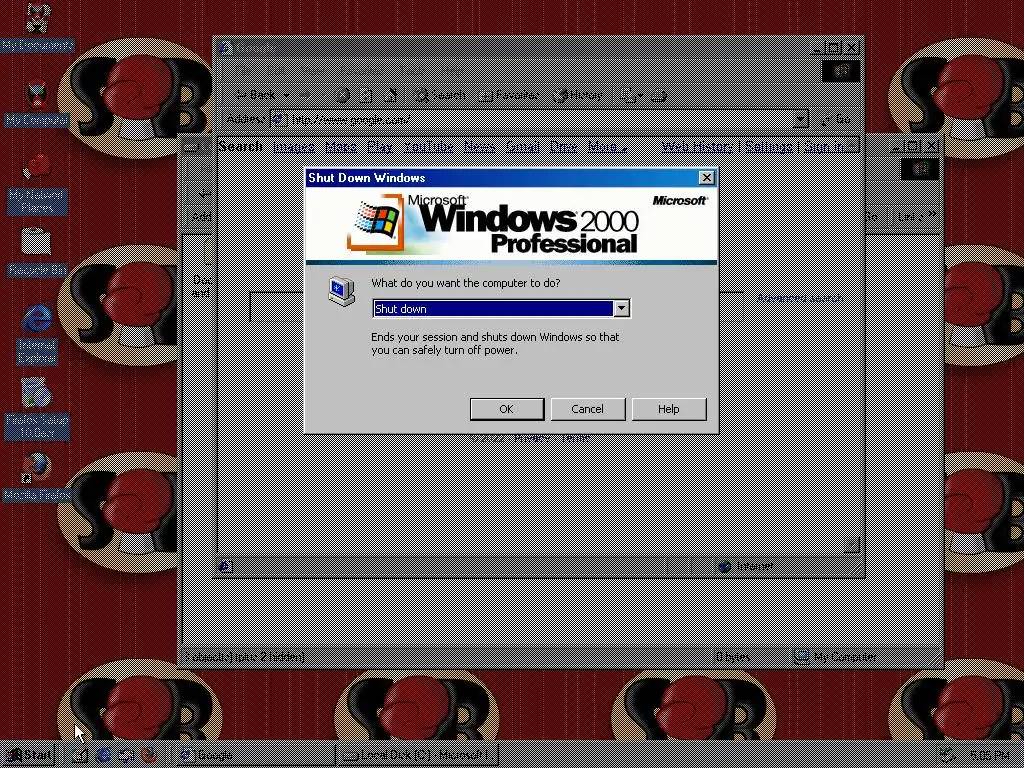
Task: Click the Maps link on Google page
Action: tap(341, 147)
